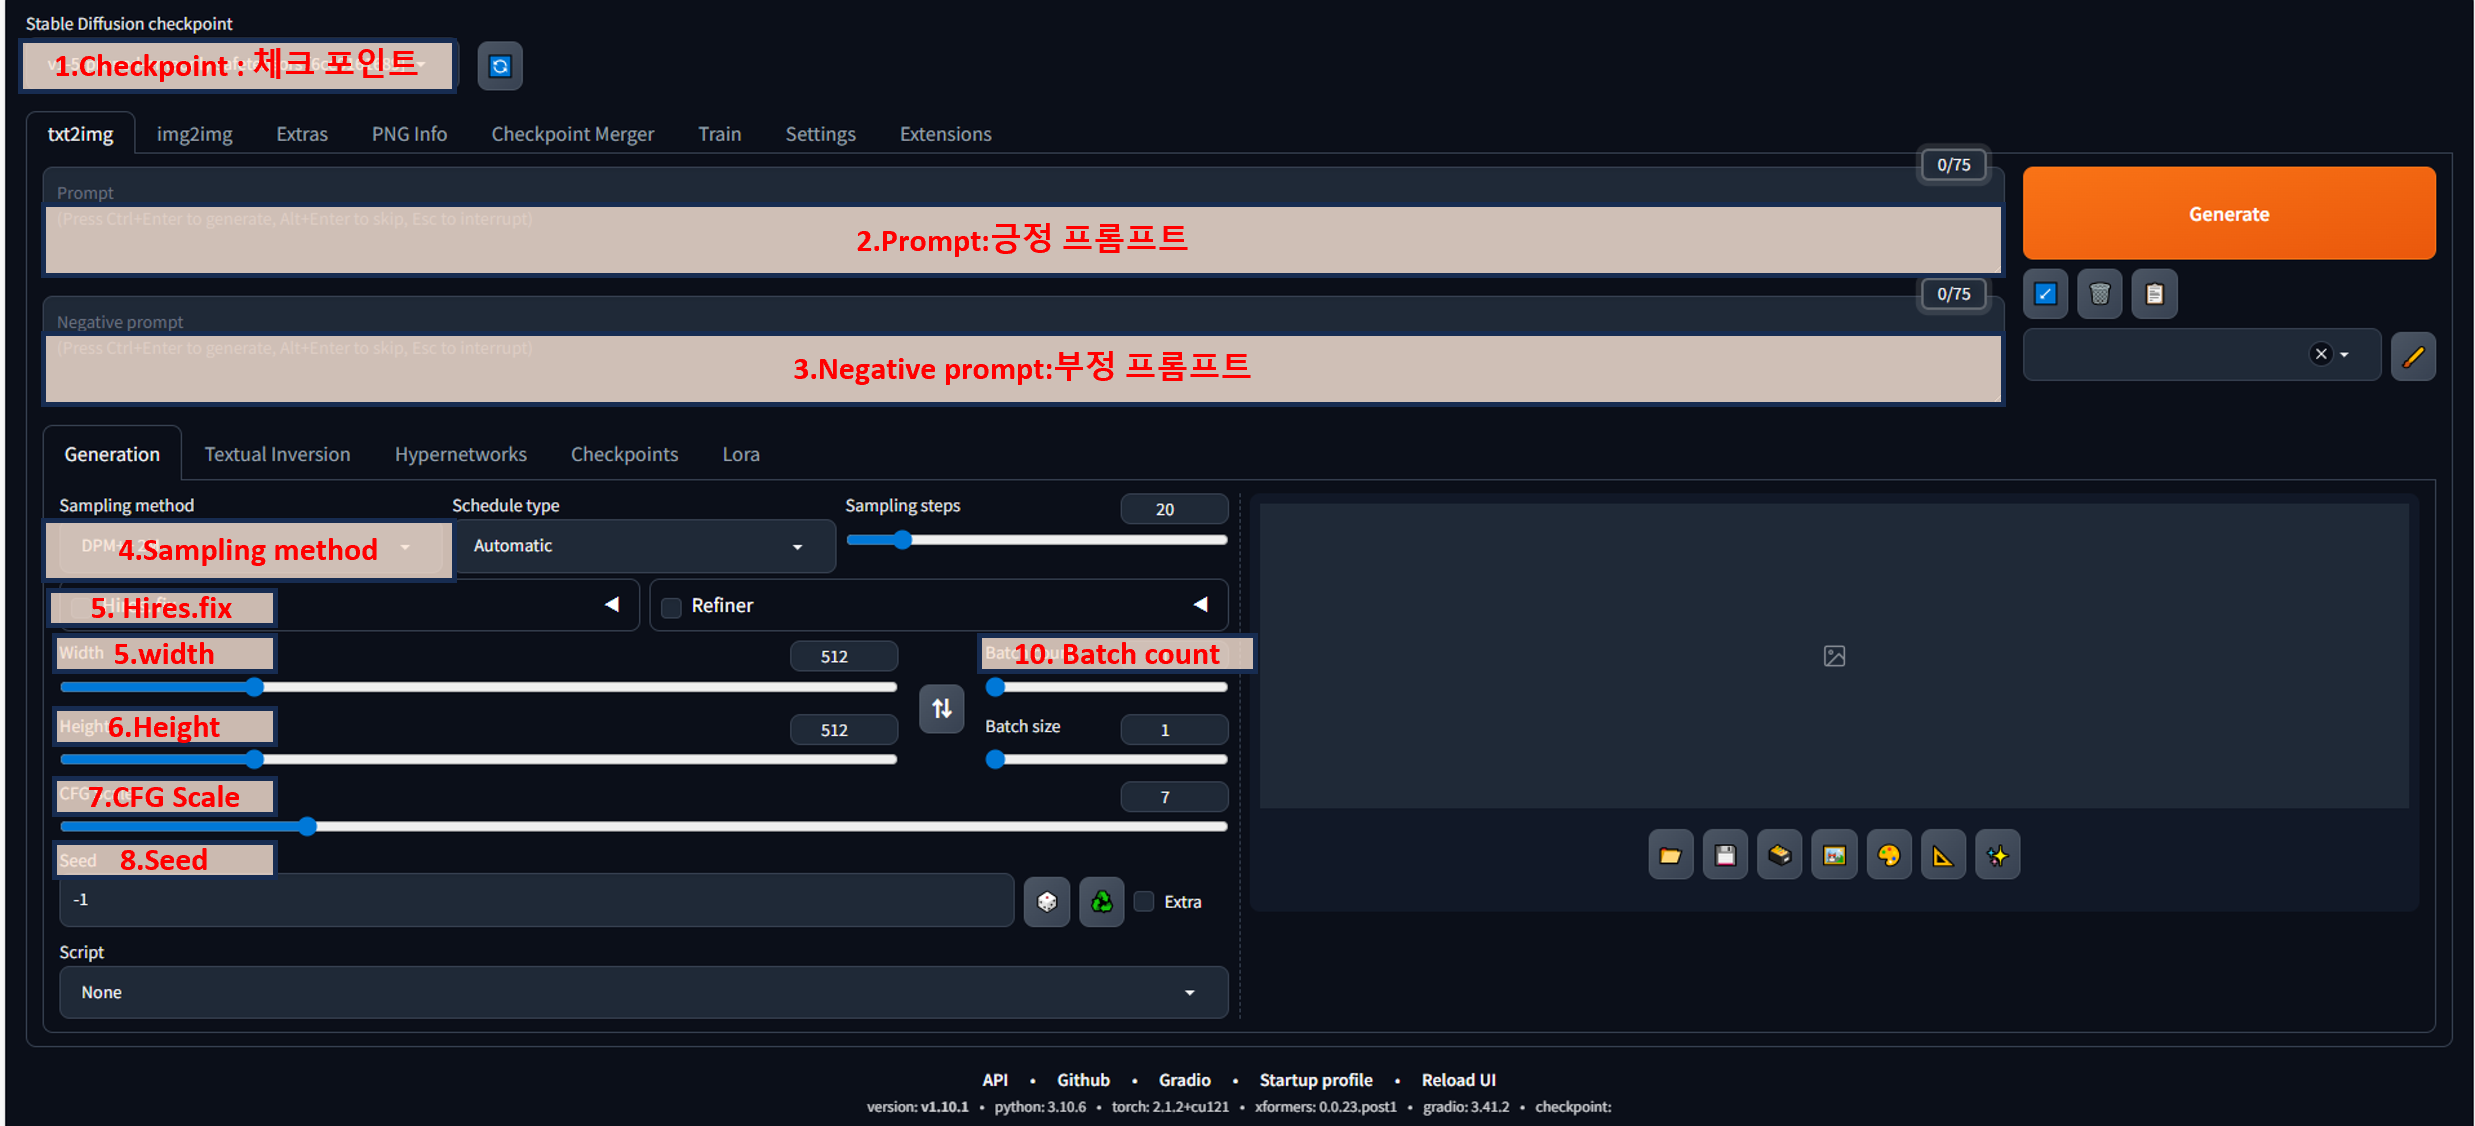Enable the Refiner checkbox

(672, 607)
